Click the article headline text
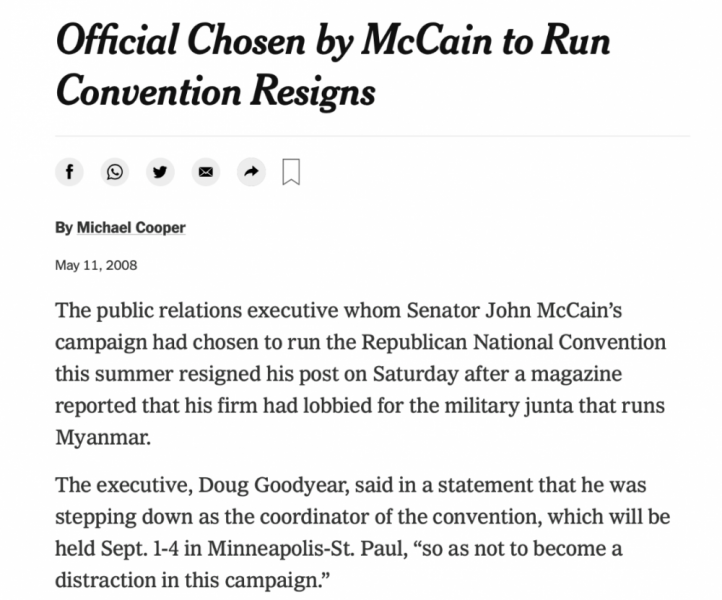Screen dimensions: 722x600 [x=333, y=42]
